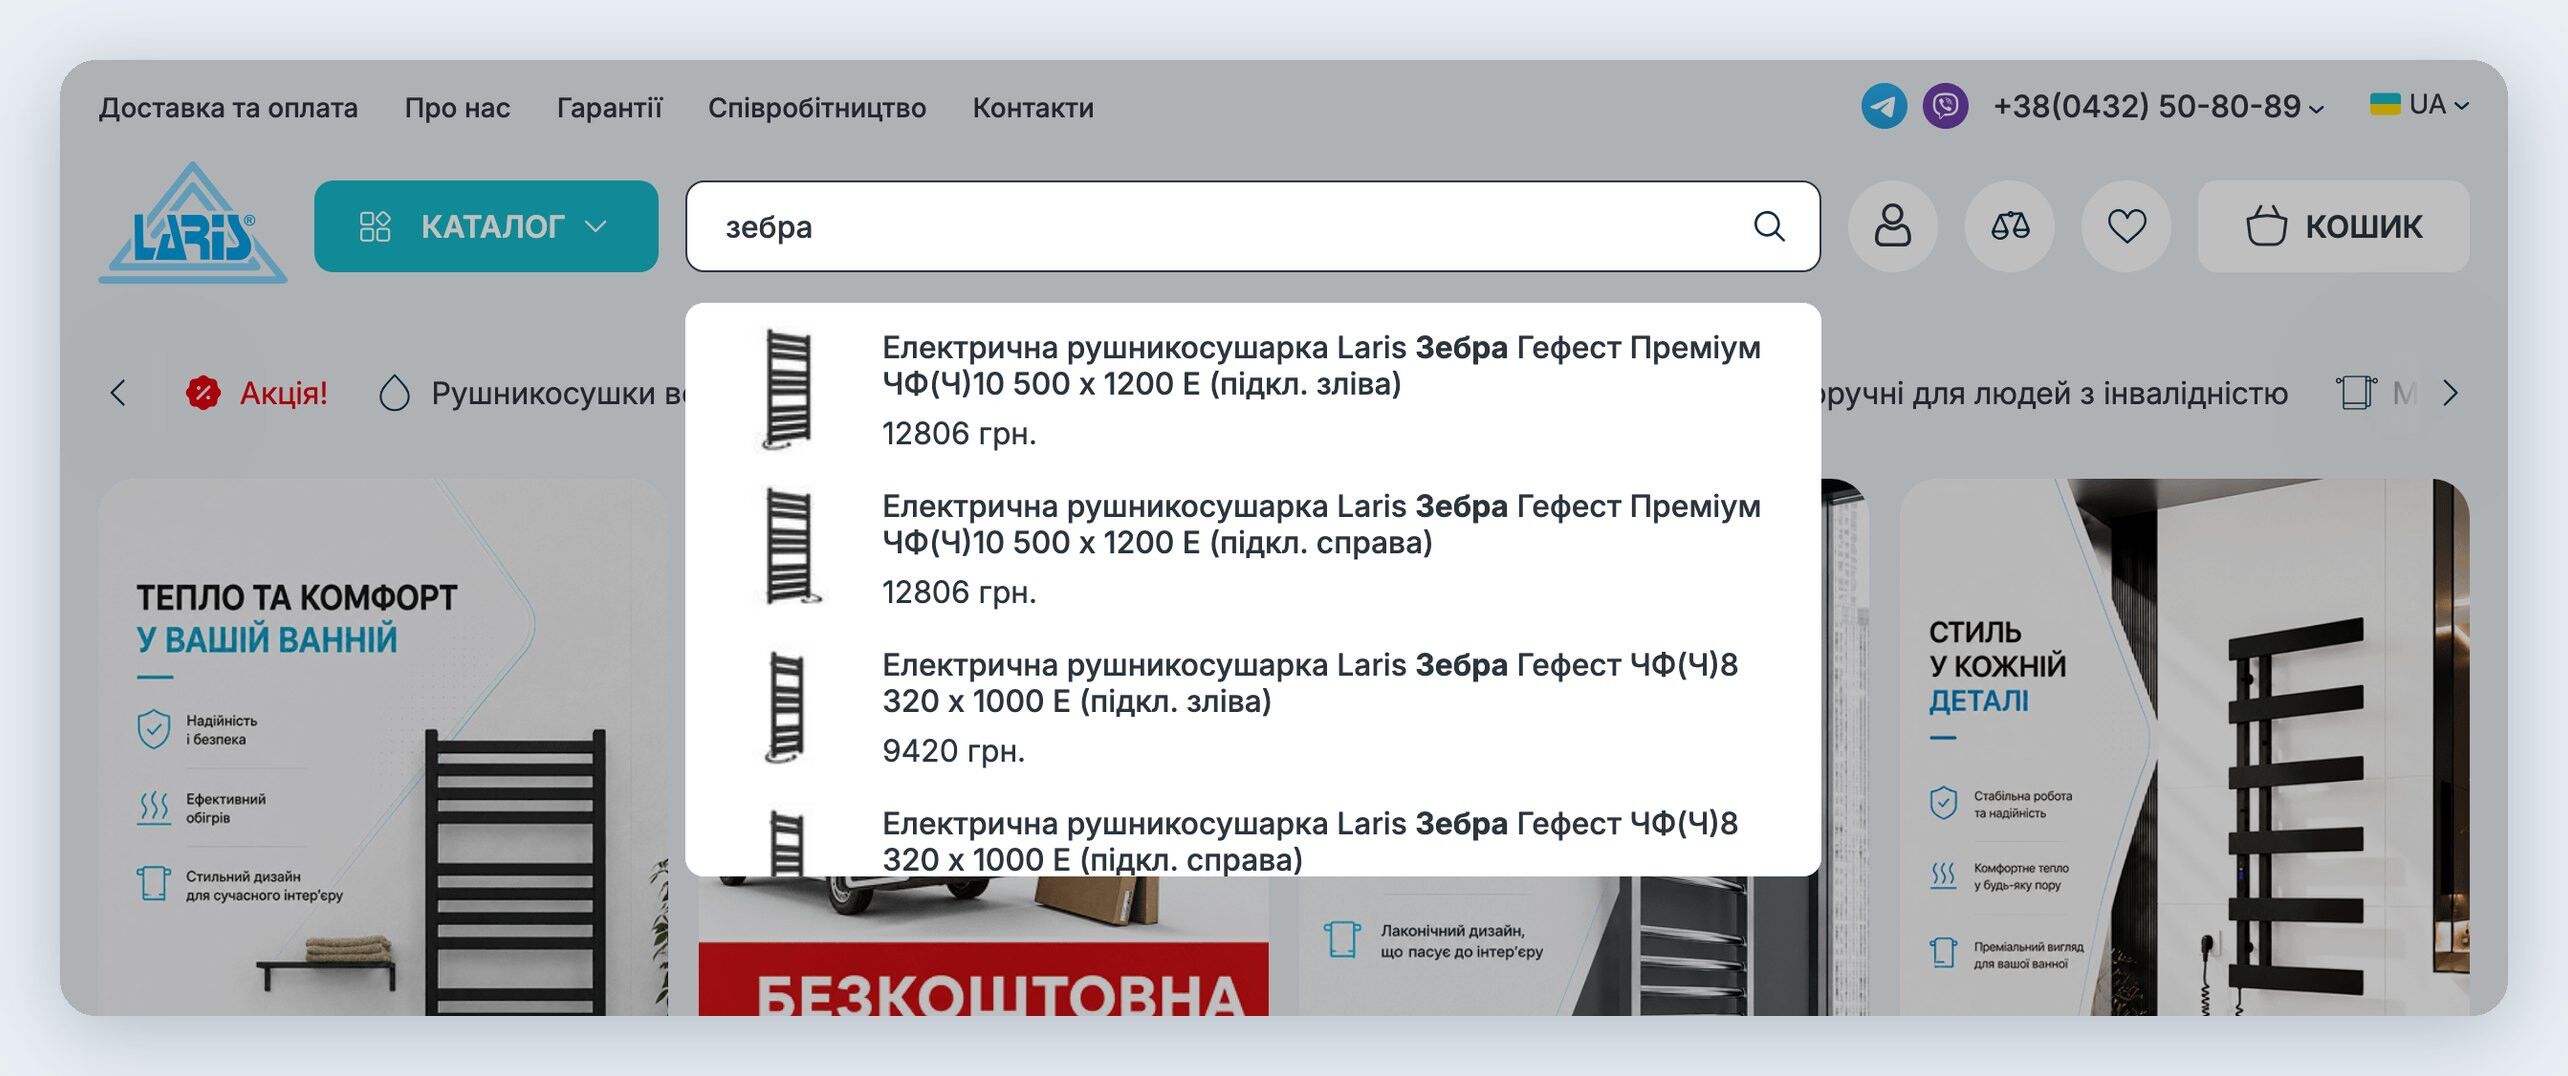The width and height of the screenshot is (2568, 1076).
Task: Open Контакти page
Action: 1033,107
